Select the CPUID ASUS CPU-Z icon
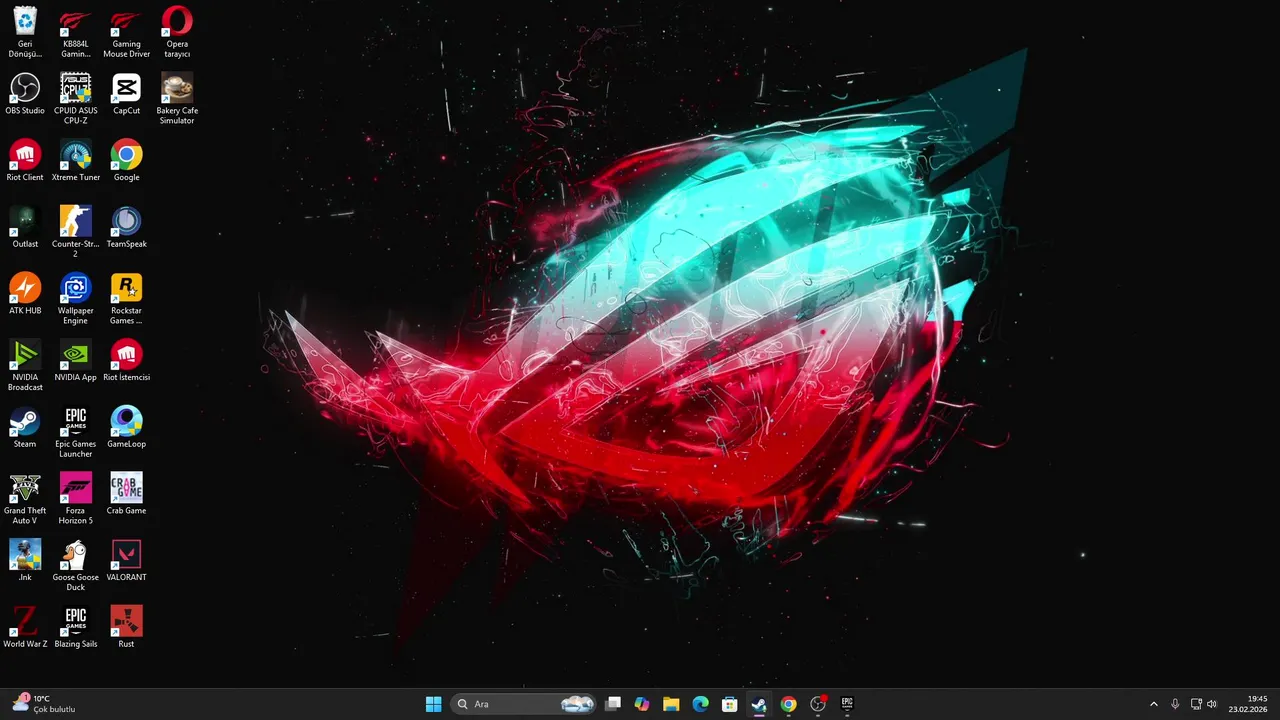Screen dimensions: 1280x720 (75, 99)
